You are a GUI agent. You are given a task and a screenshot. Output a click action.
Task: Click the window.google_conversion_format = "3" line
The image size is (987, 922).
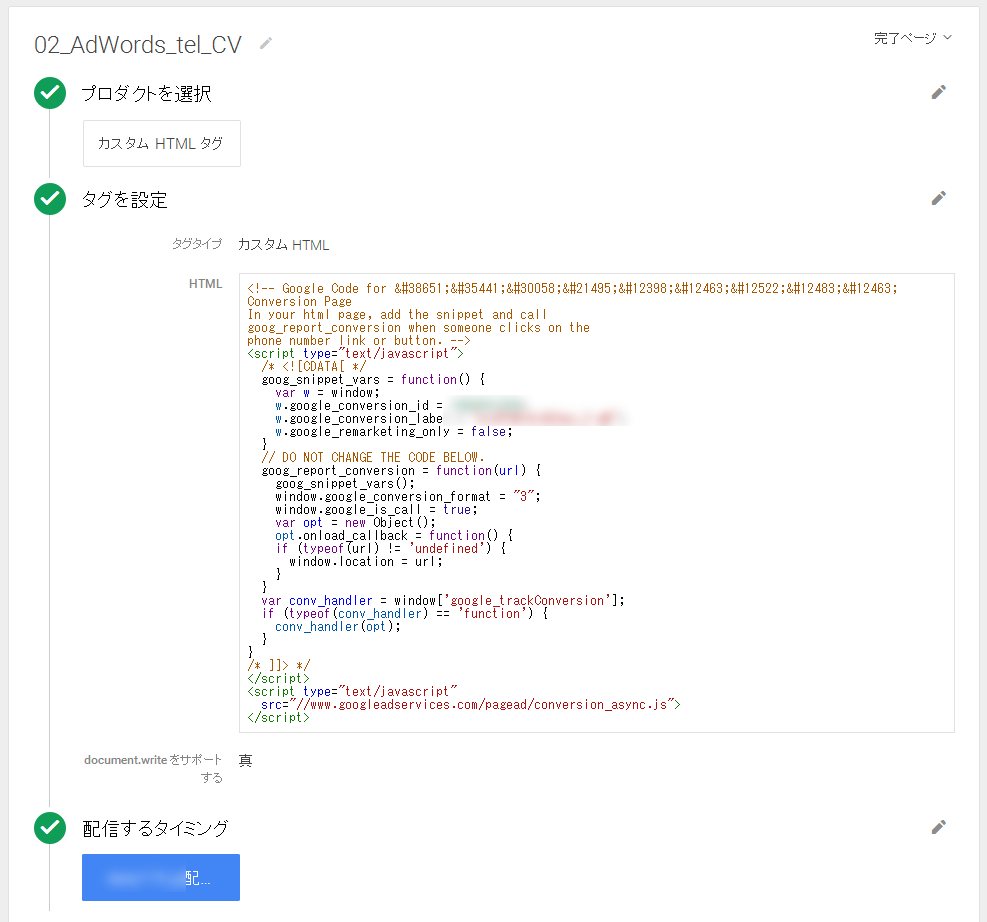pos(408,497)
